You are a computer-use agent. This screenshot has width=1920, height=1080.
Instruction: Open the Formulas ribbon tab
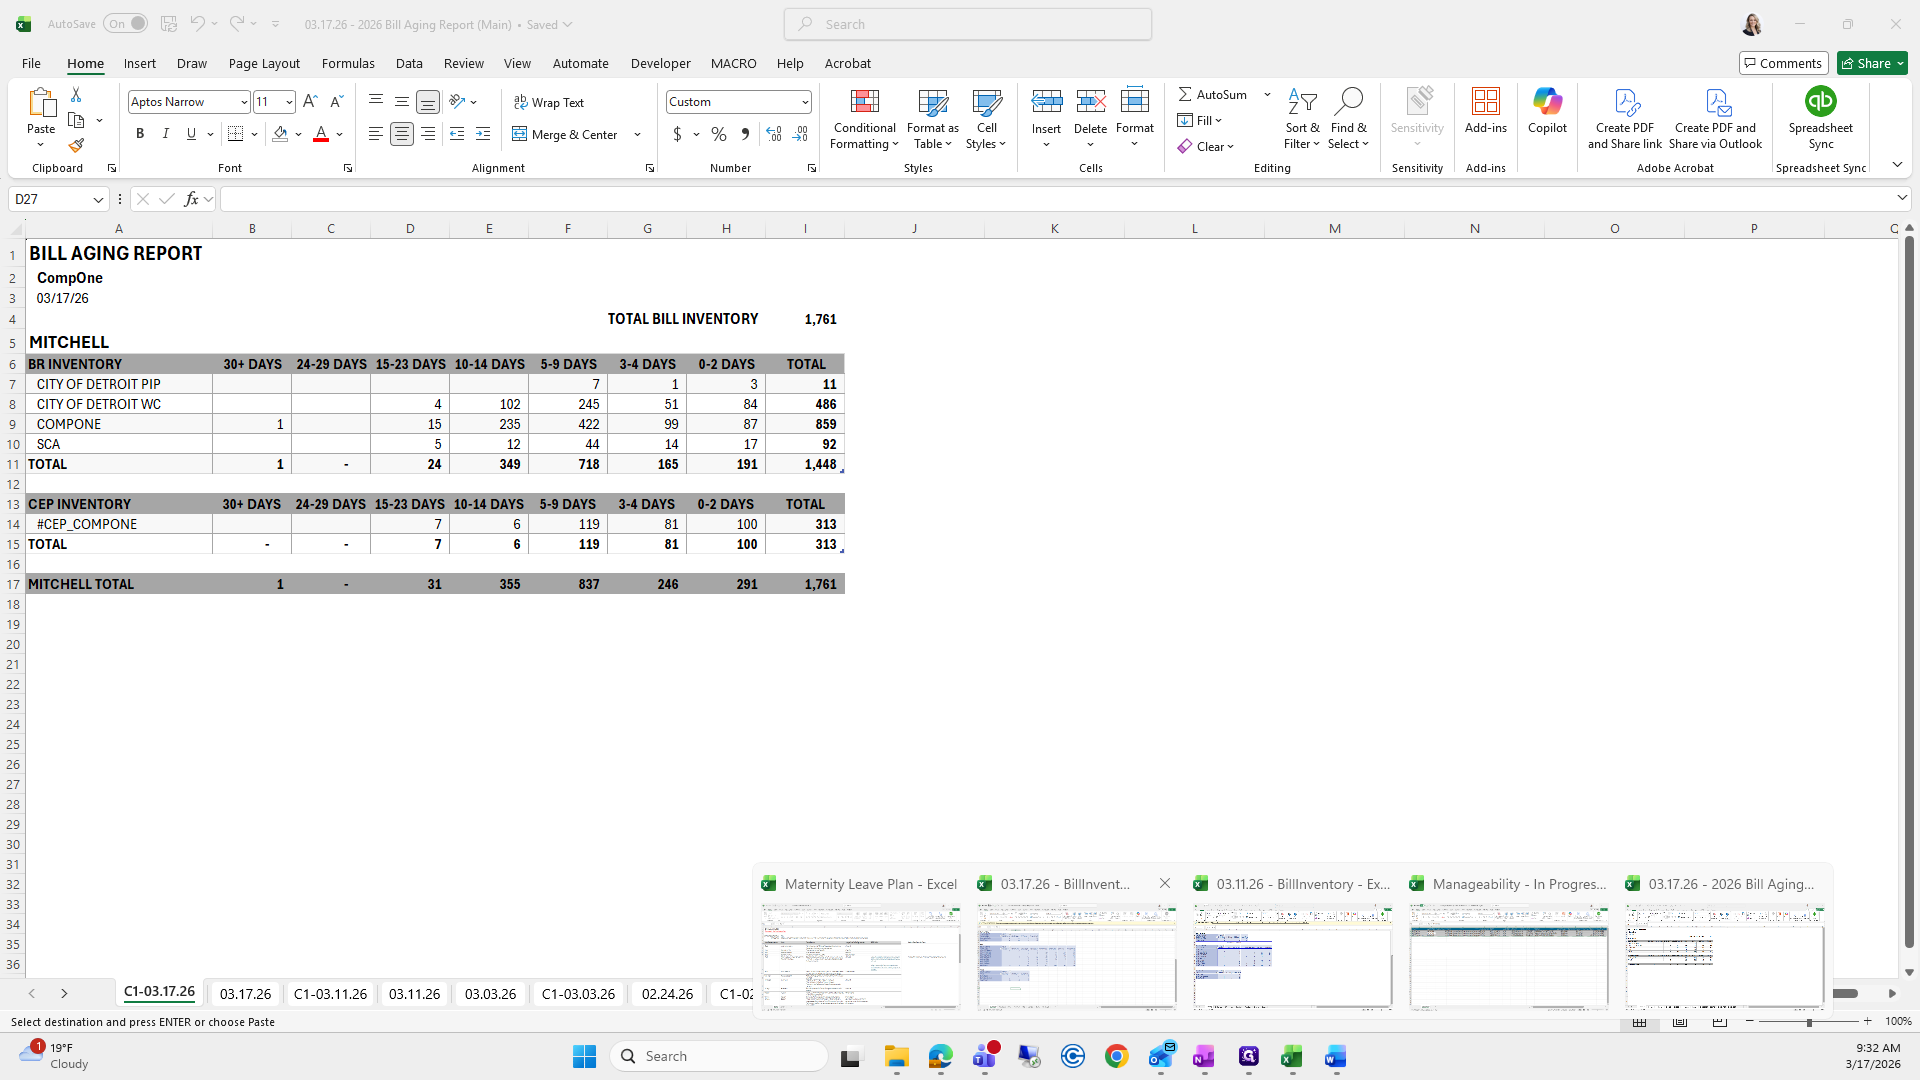(x=348, y=63)
